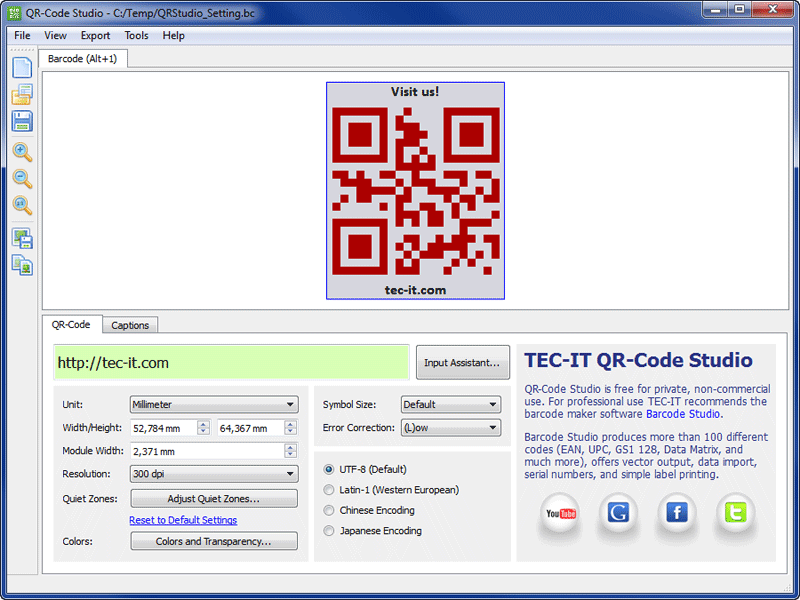Zoom out with the minus magnifier icon
800x600 pixels.
(22, 179)
